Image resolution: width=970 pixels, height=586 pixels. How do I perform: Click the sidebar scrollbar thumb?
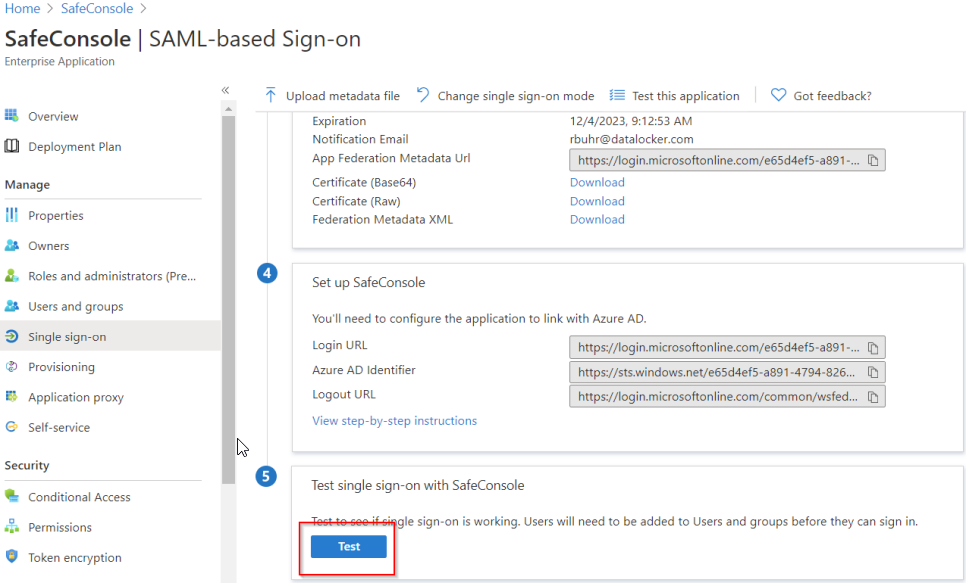coord(228,300)
